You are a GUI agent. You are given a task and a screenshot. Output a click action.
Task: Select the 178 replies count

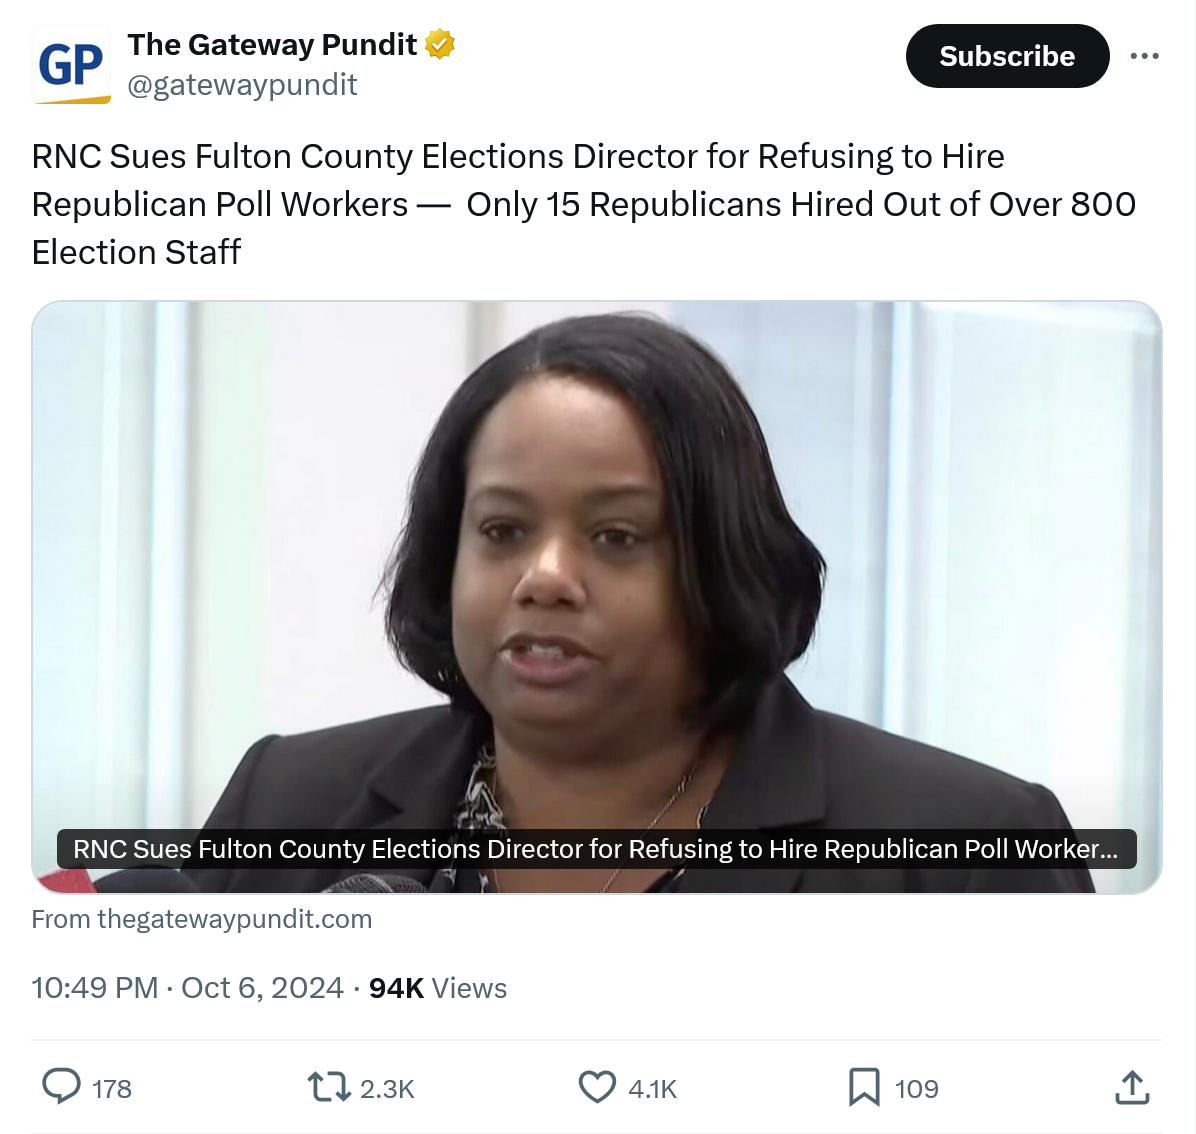tap(112, 1088)
